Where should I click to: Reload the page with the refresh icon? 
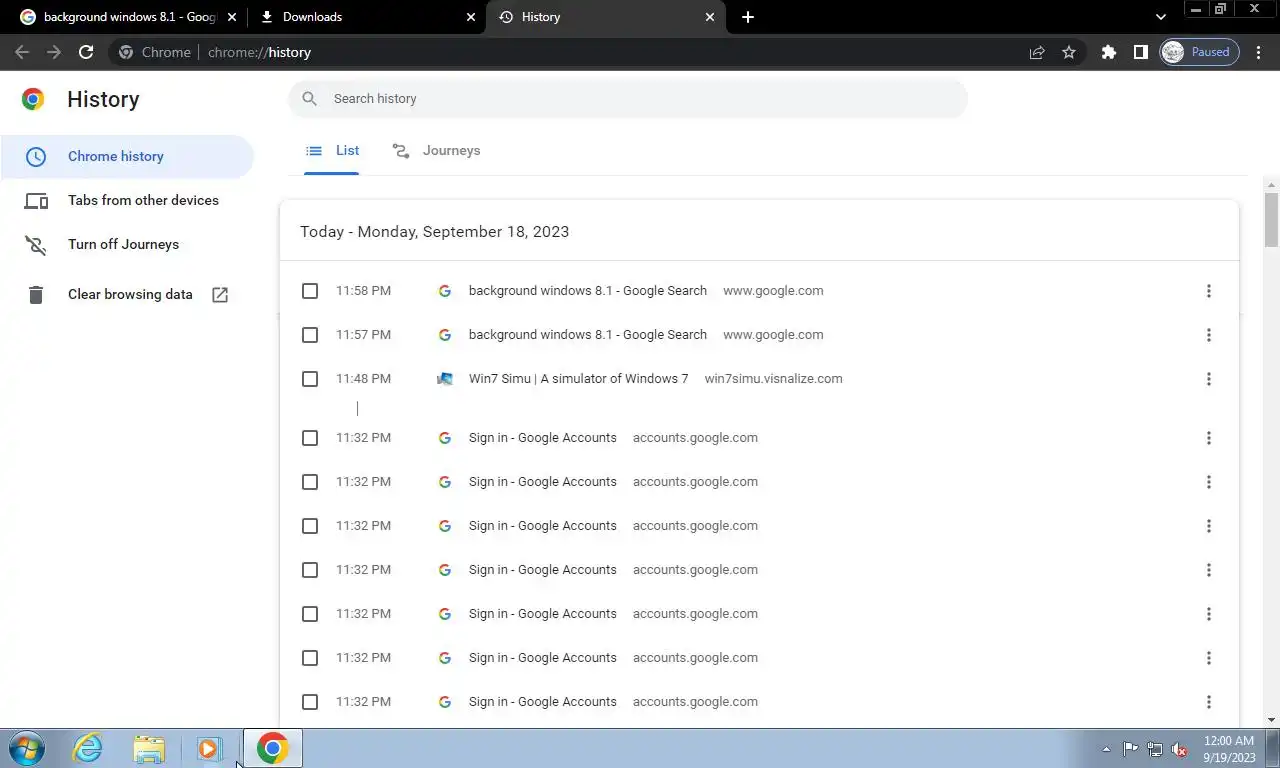(x=86, y=52)
